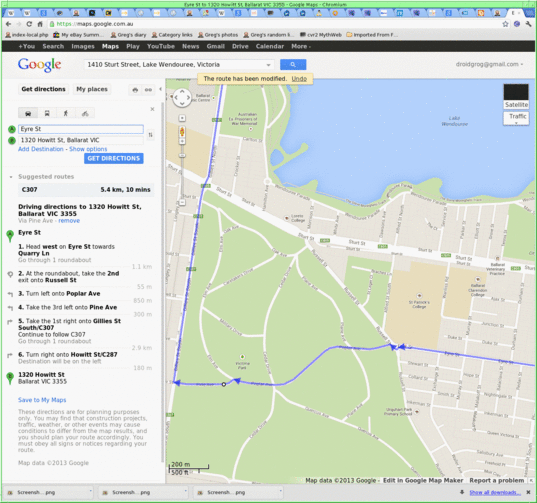Select the driving (car) travel mode
This screenshot has height=503, width=537.
[x=28, y=113]
